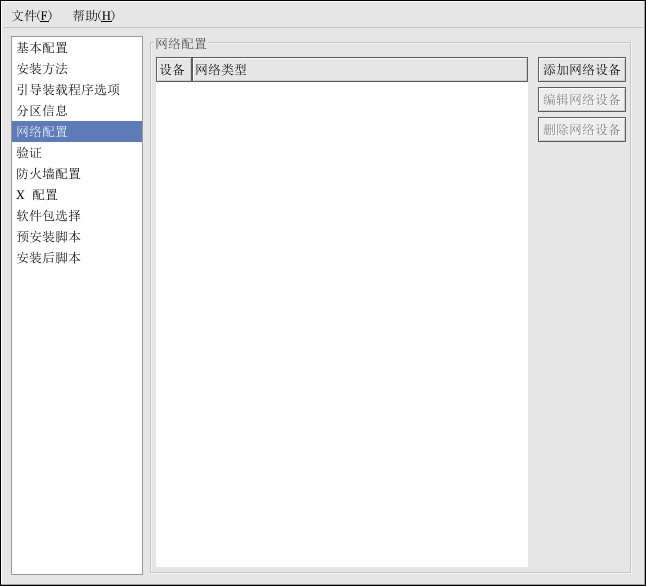Open the 预安装脚本 section
The image size is (646, 586).
[x=48, y=237]
